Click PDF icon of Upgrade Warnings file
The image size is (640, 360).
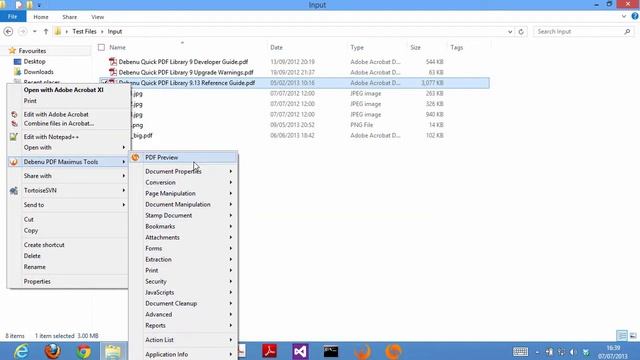point(113,72)
